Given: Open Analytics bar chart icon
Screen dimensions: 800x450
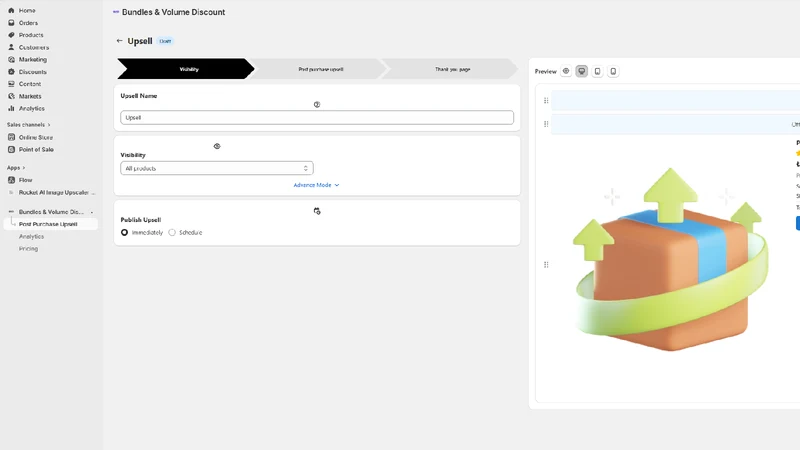Looking at the screenshot, I should click(x=11, y=108).
